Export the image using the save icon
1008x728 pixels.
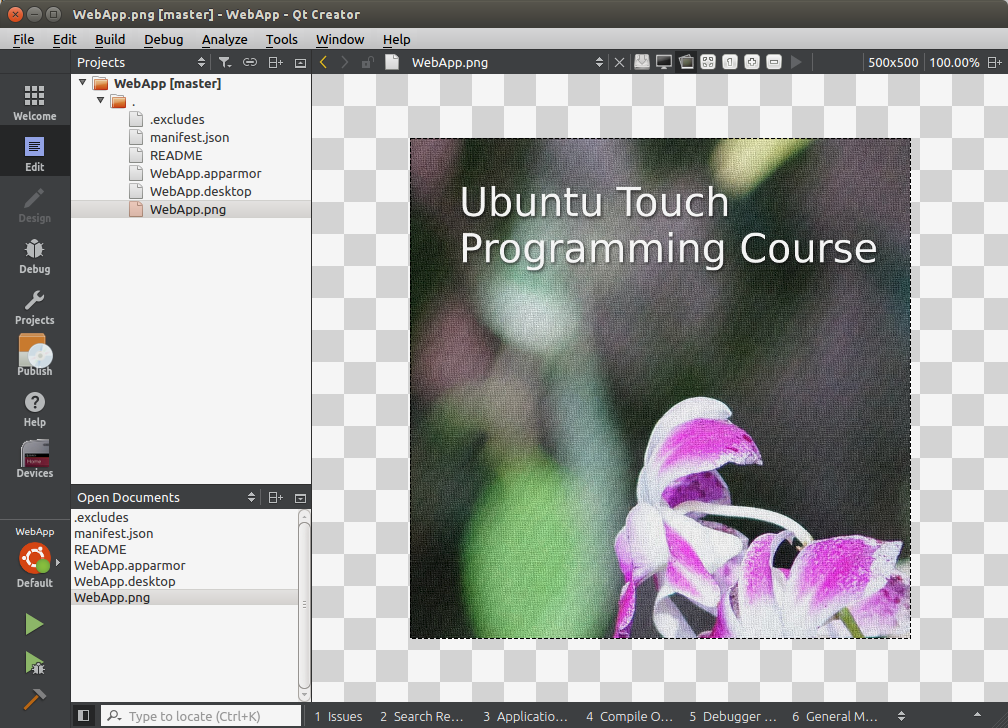pos(642,62)
